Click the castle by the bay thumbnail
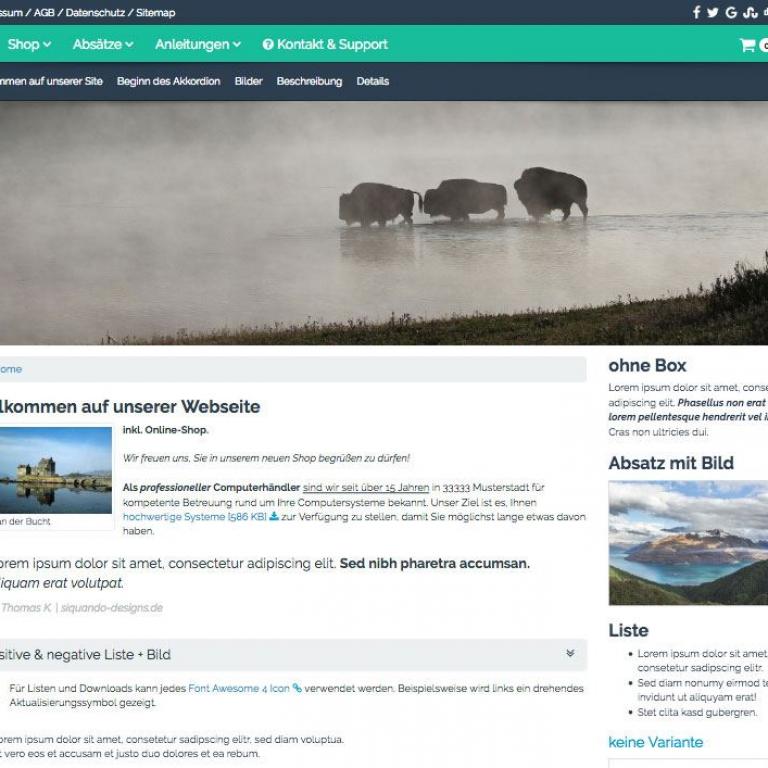Image resolution: width=768 pixels, height=768 pixels. click(55, 470)
